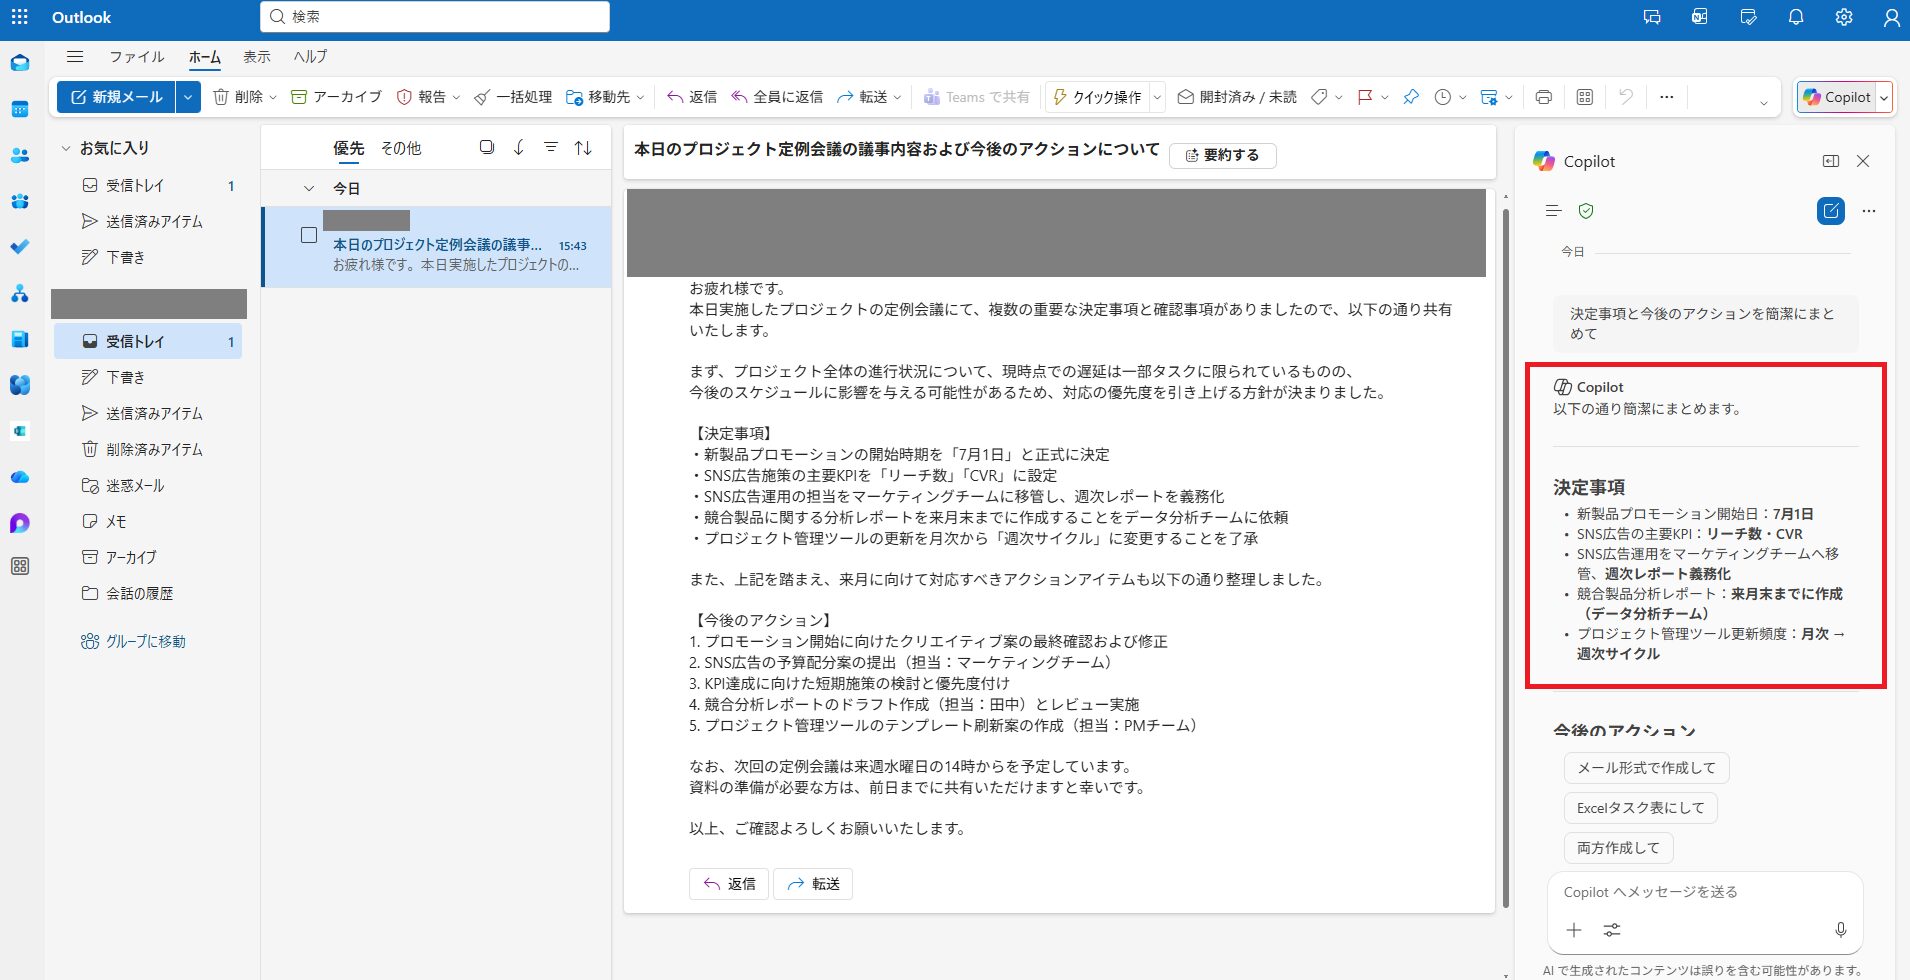Click the flag message icon
The image size is (1910, 980).
[x=1364, y=97]
